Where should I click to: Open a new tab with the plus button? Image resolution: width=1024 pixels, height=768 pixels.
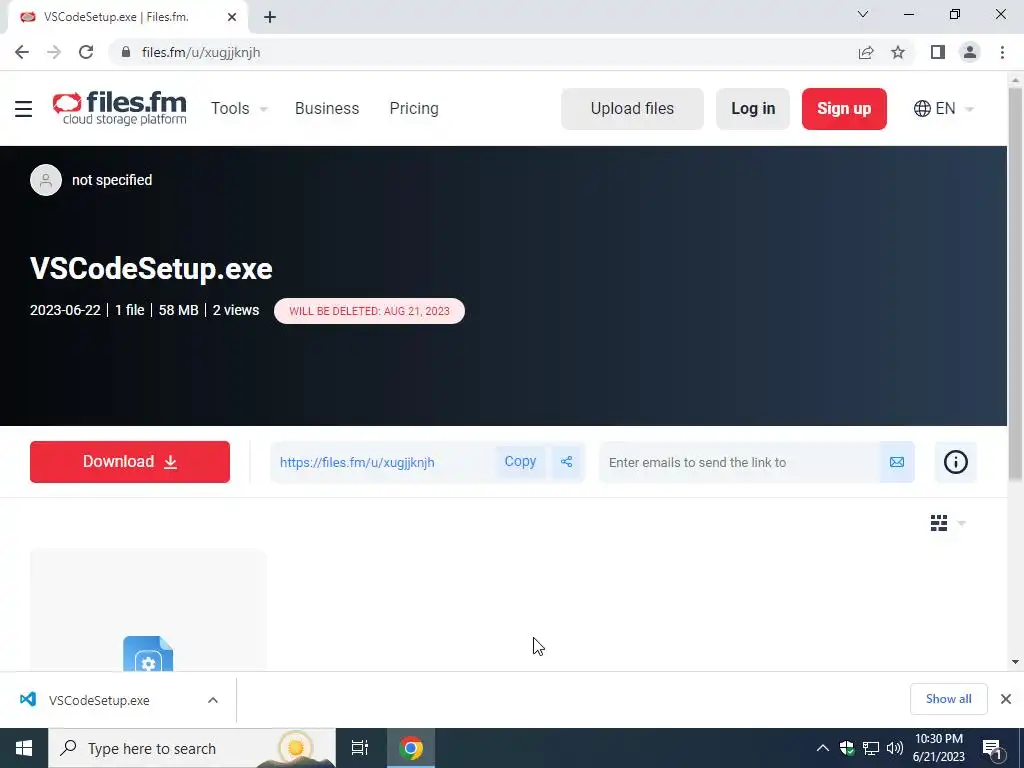point(270,18)
